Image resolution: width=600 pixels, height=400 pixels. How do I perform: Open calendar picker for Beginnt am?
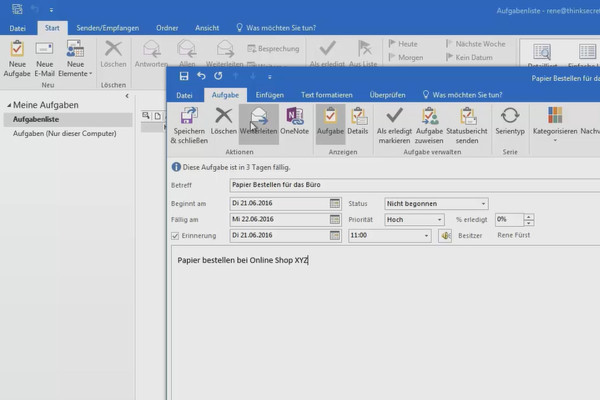click(335, 203)
